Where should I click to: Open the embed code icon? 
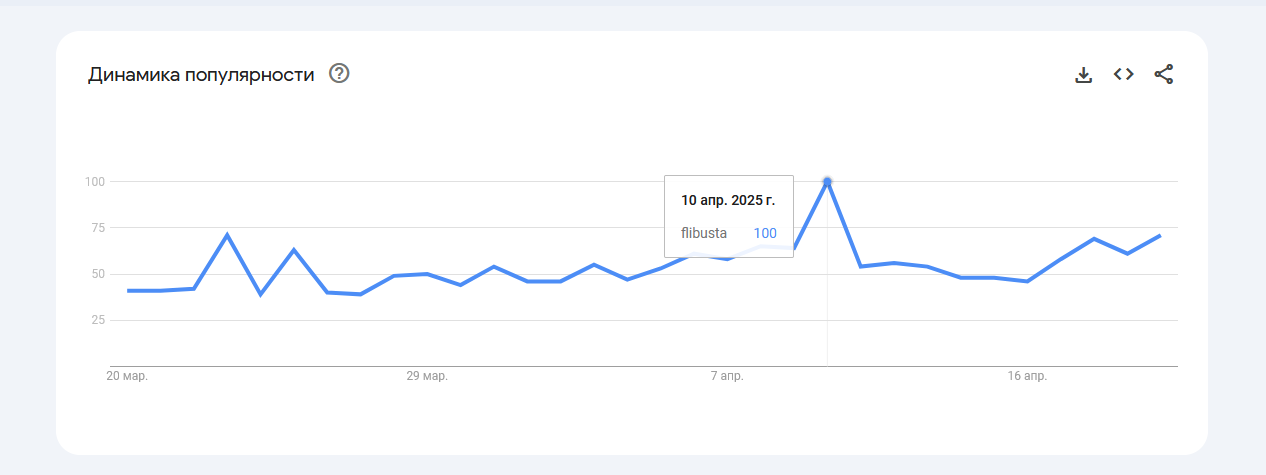pos(1123,74)
